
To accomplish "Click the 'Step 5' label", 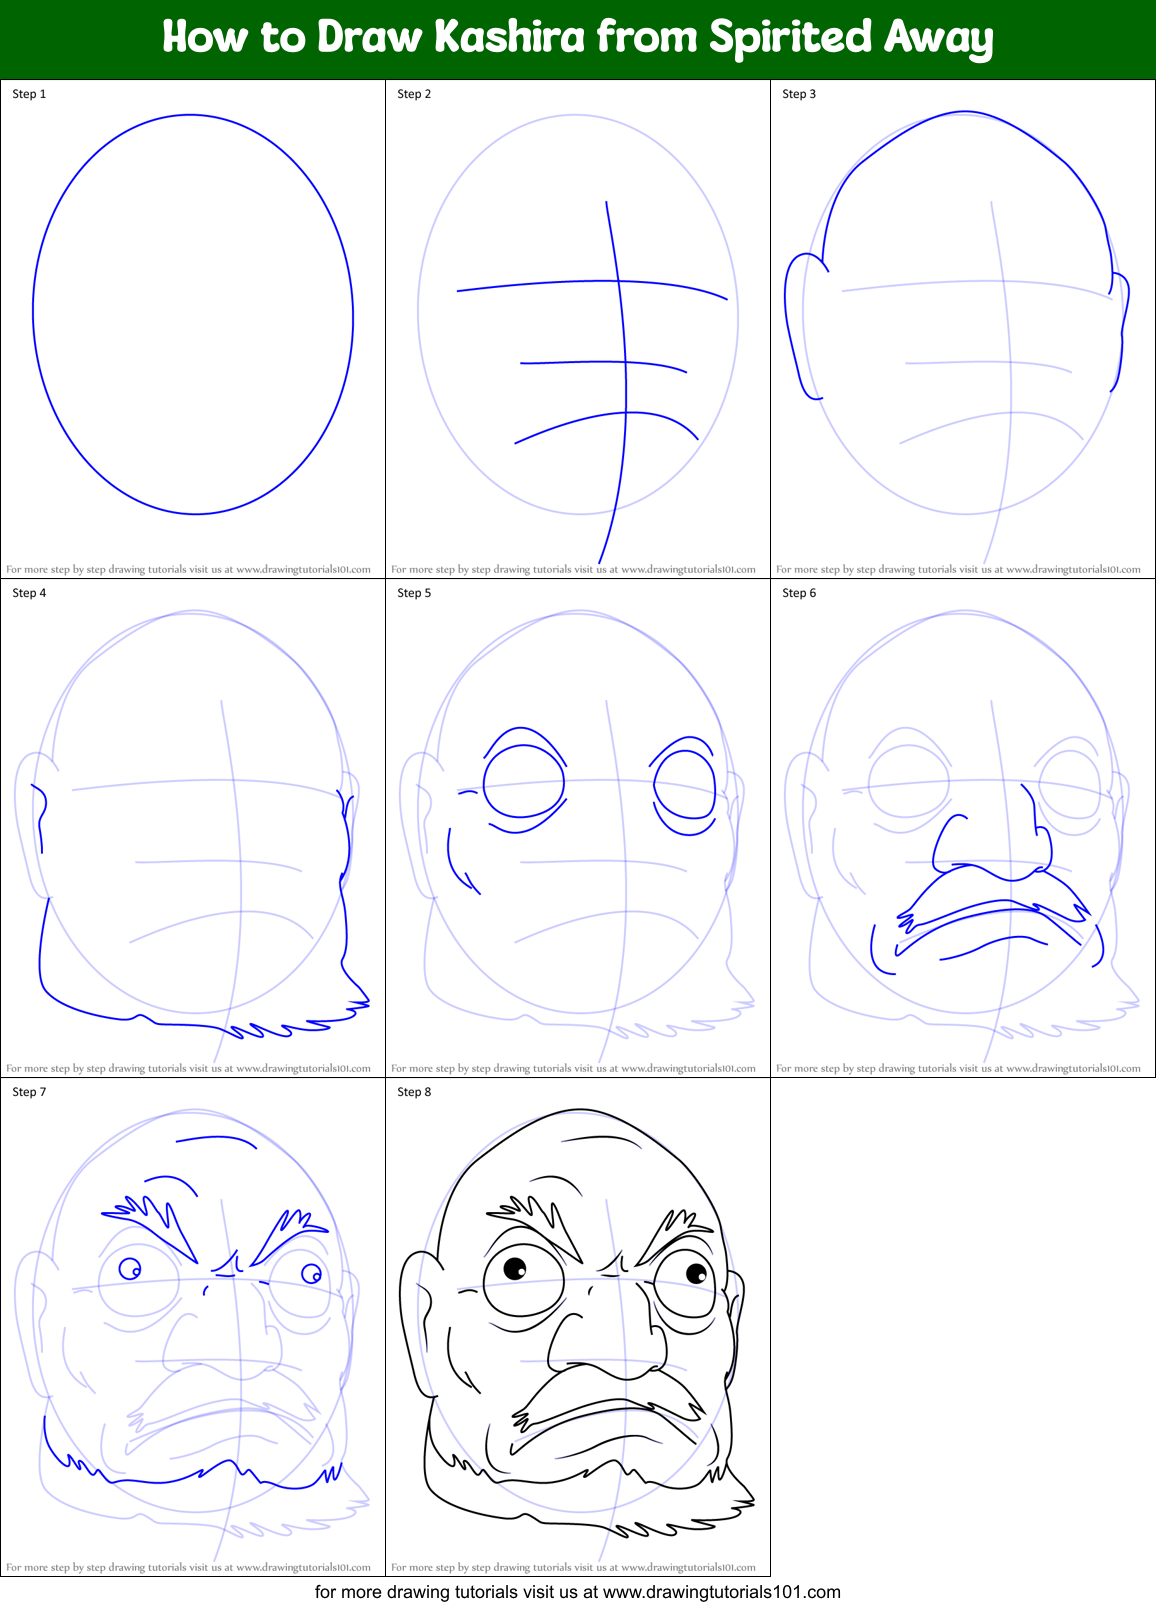I will tap(414, 593).
